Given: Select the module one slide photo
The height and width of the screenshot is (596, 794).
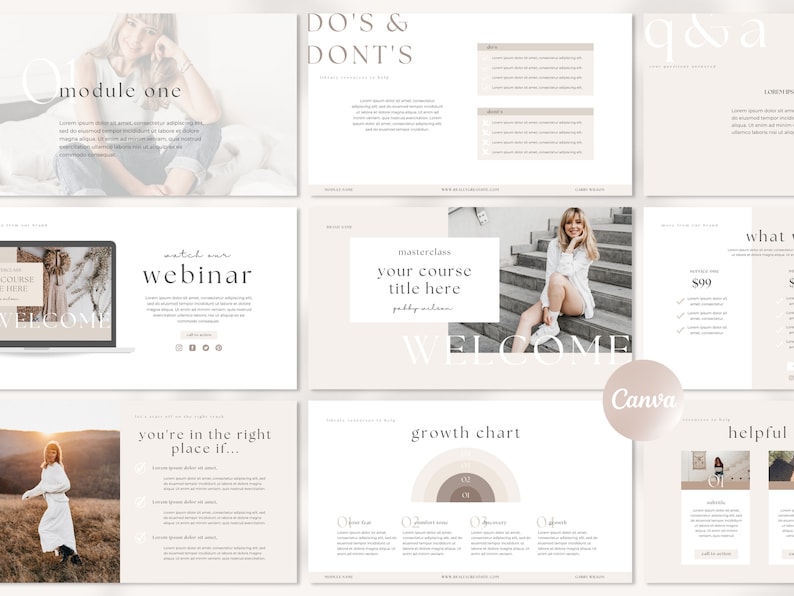Looking at the screenshot, I should click(148, 104).
